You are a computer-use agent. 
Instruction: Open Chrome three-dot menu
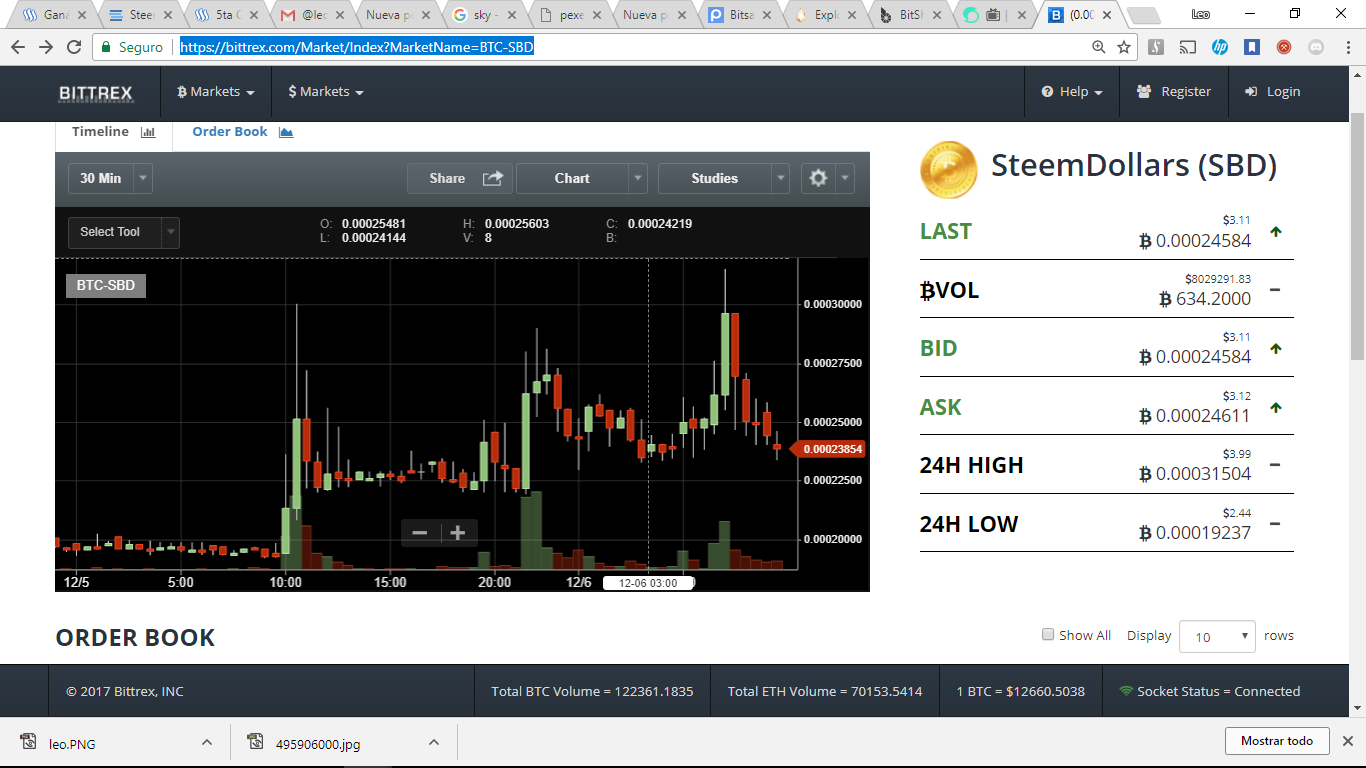pyautogui.click(x=1346, y=47)
